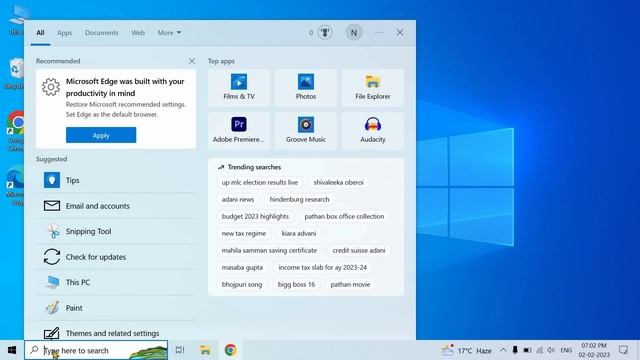This screenshot has height=360, width=640.
Task: Search trending 'kiara advani'
Action: (x=299, y=233)
